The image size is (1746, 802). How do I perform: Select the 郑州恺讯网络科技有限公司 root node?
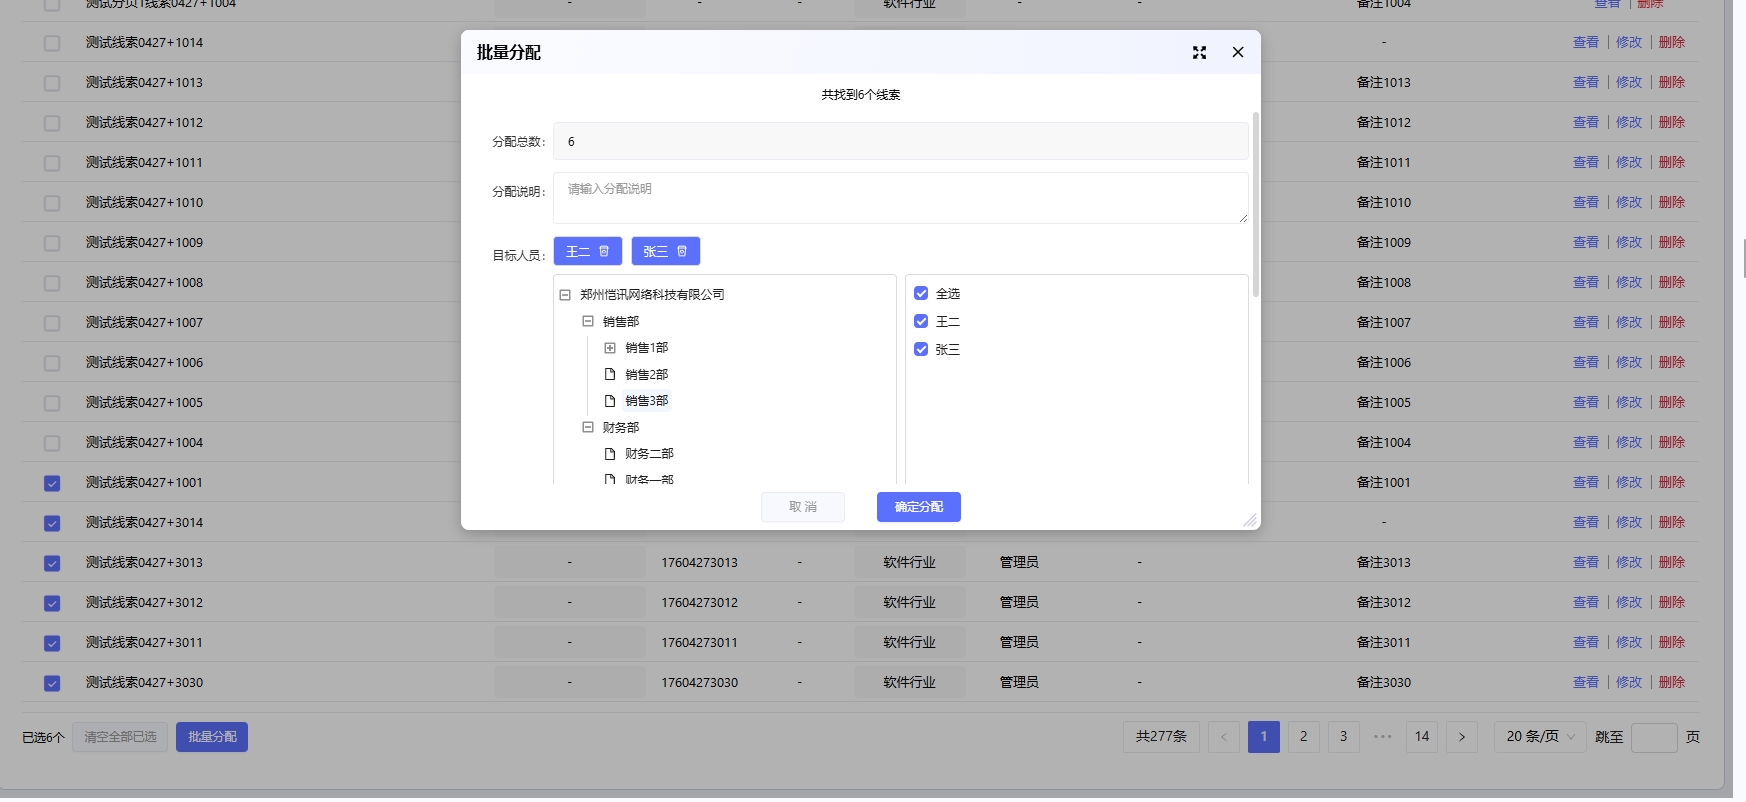point(652,295)
